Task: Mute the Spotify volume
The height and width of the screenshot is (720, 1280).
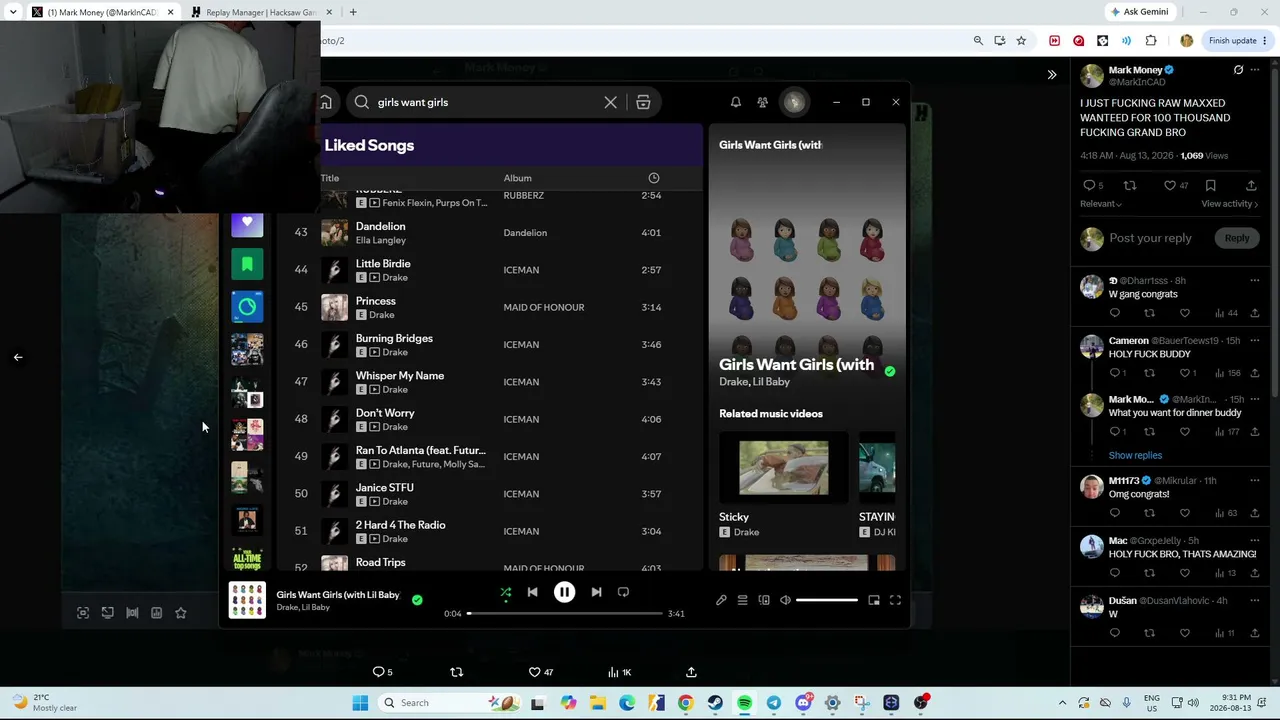Action: pos(785,600)
